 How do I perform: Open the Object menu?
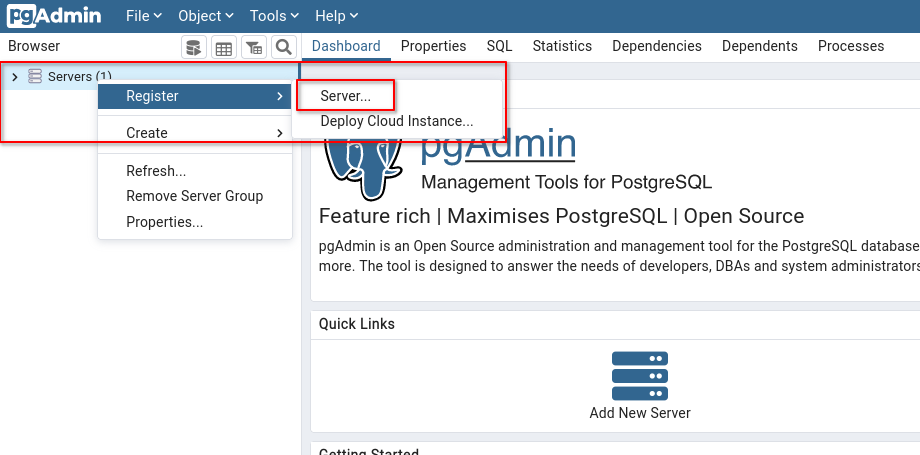click(x=206, y=16)
